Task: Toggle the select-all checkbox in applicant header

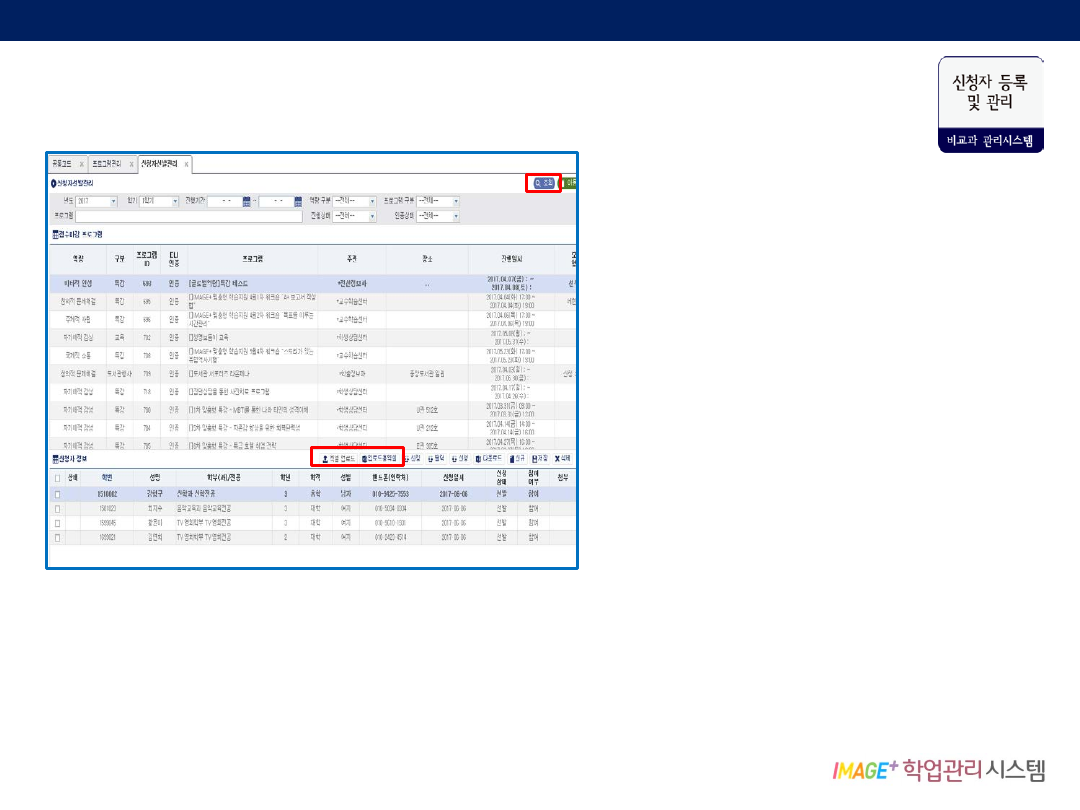Action: click(x=57, y=478)
